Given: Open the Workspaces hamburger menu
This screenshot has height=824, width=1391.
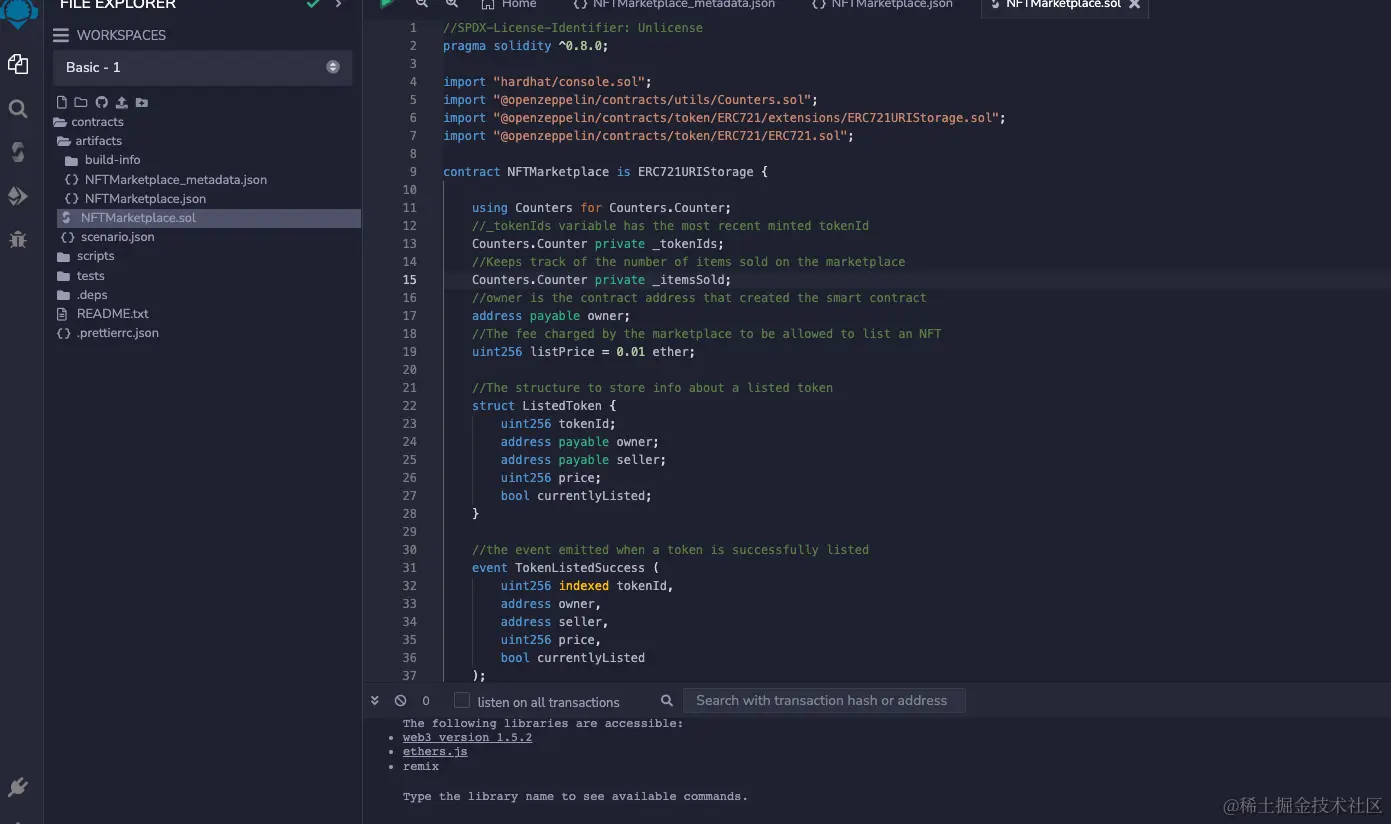Looking at the screenshot, I should tap(61, 35).
